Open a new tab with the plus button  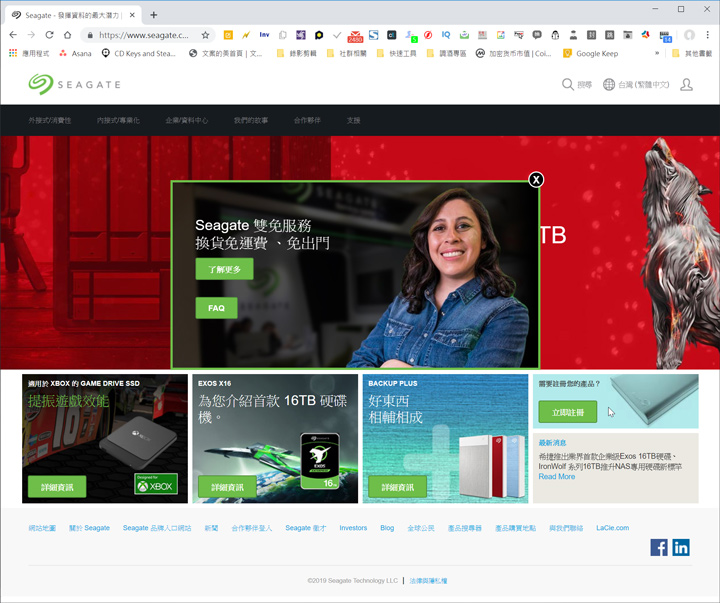[153, 15]
